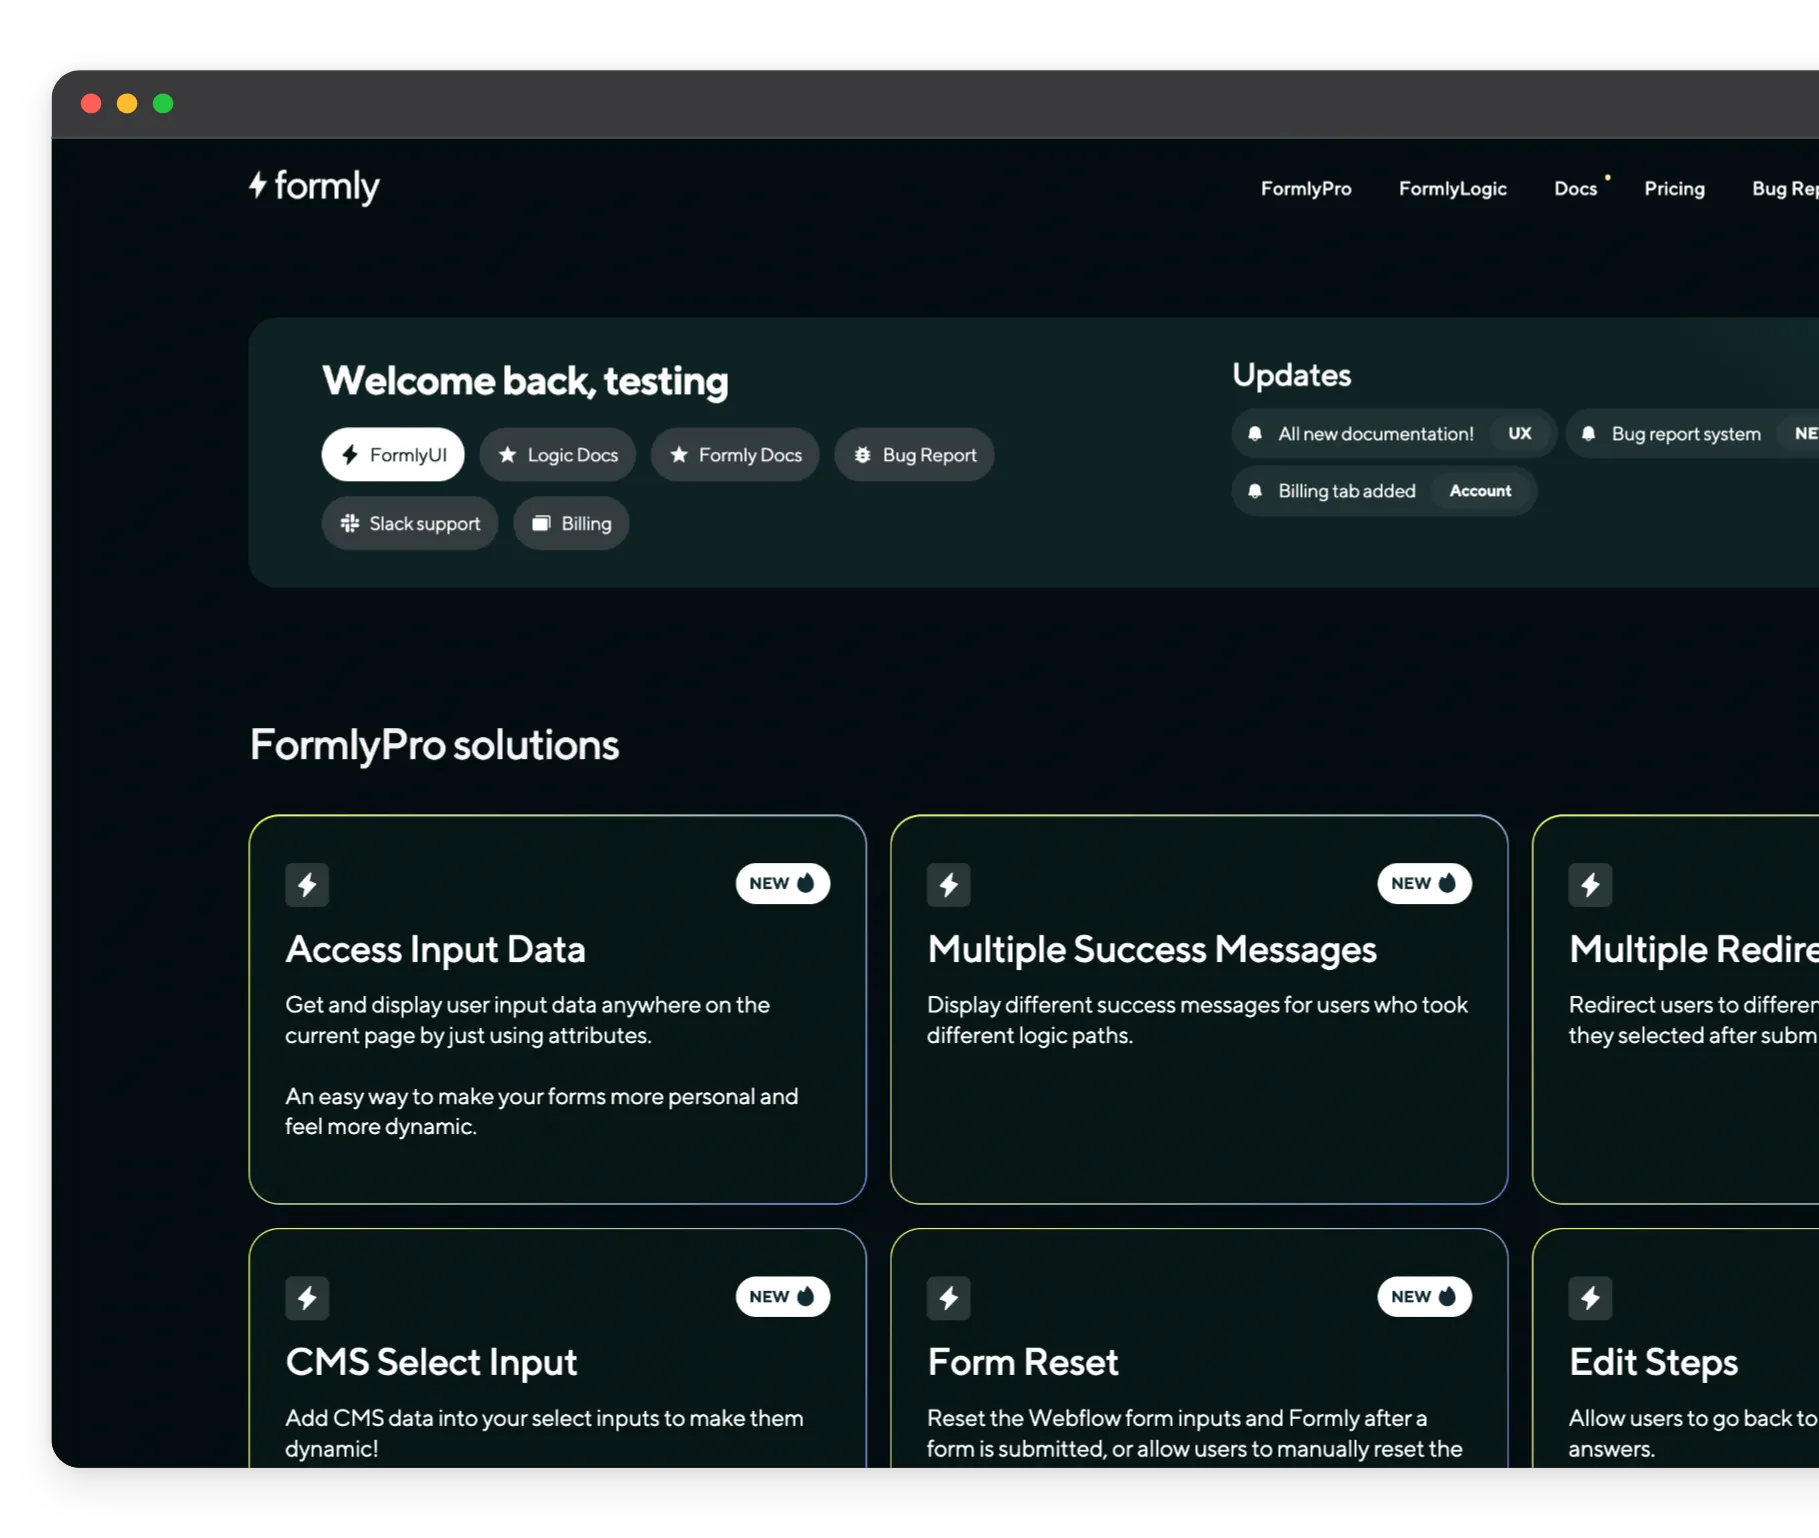Click lightning icon on Access Input Data card
The width and height of the screenshot is (1819, 1538).
click(x=307, y=885)
